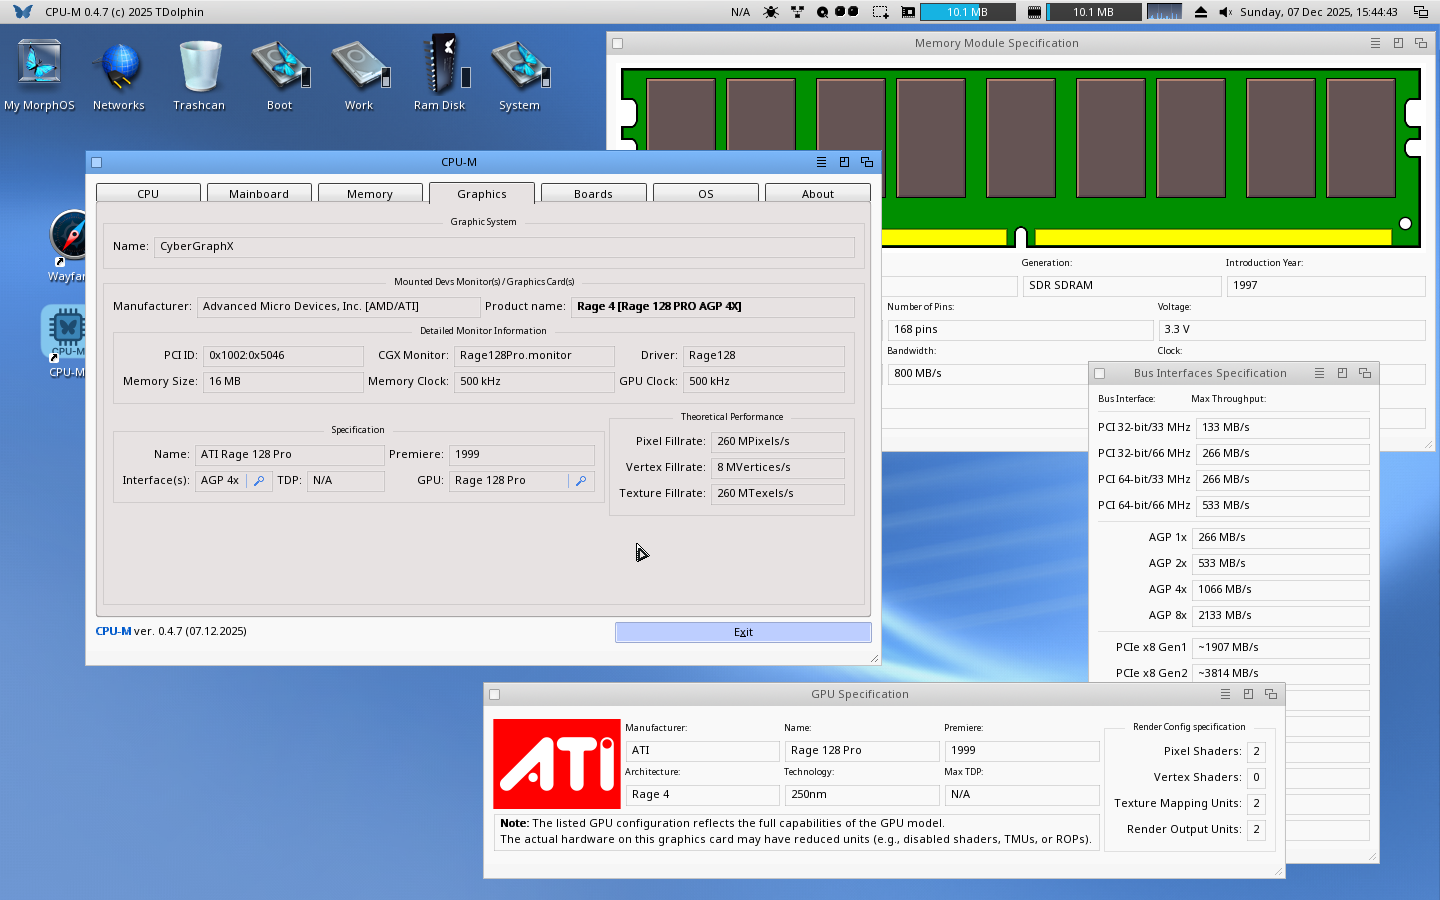Switch to the Boards tab
Screen dimensions: 1440x900
tap(593, 194)
